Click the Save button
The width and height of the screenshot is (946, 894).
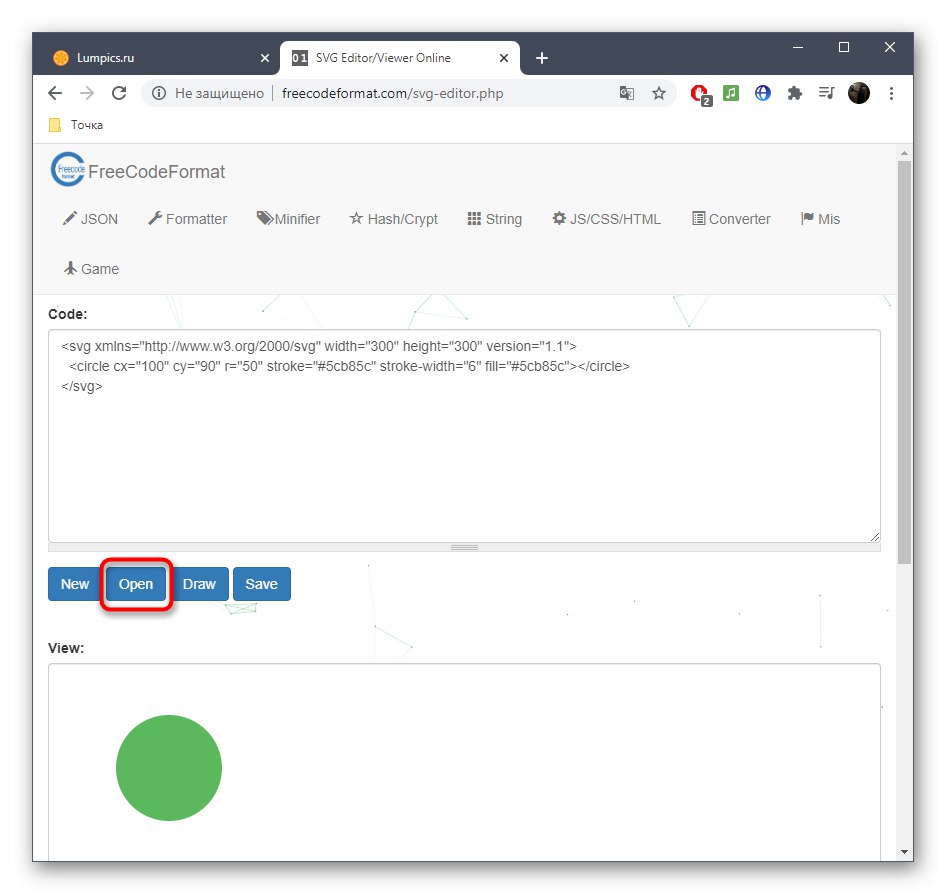point(261,584)
